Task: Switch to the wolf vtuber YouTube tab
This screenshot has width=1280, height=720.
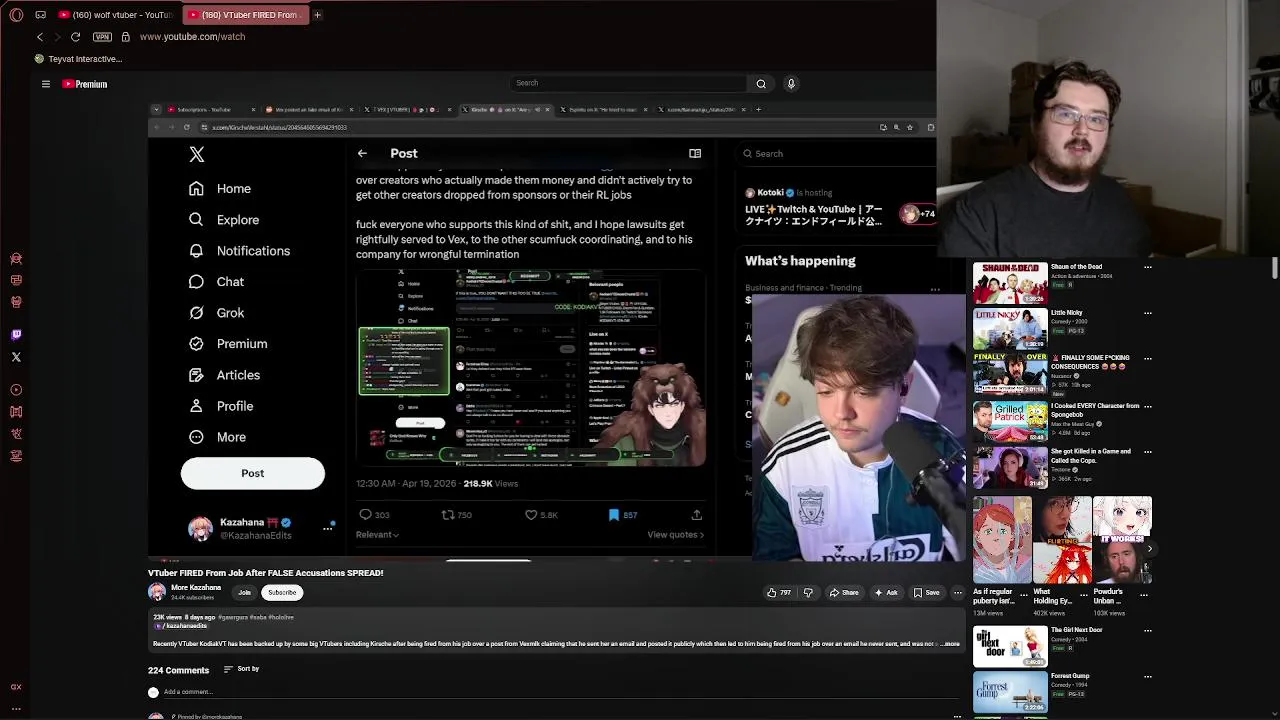Action: [x=115, y=15]
